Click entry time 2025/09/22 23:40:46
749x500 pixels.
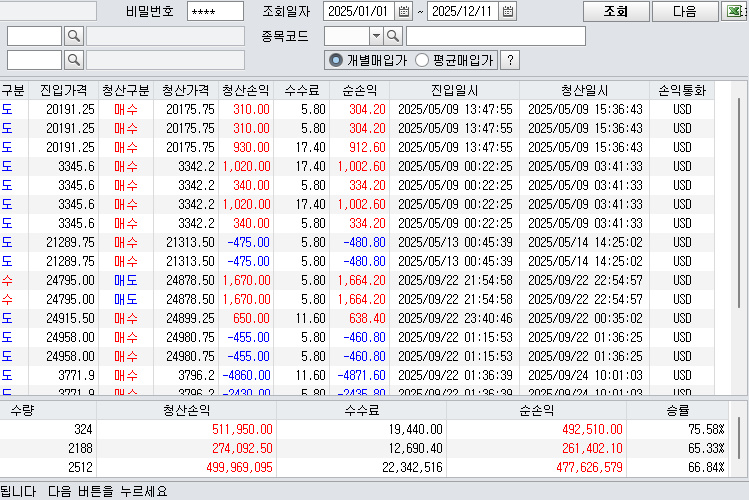tap(455, 318)
